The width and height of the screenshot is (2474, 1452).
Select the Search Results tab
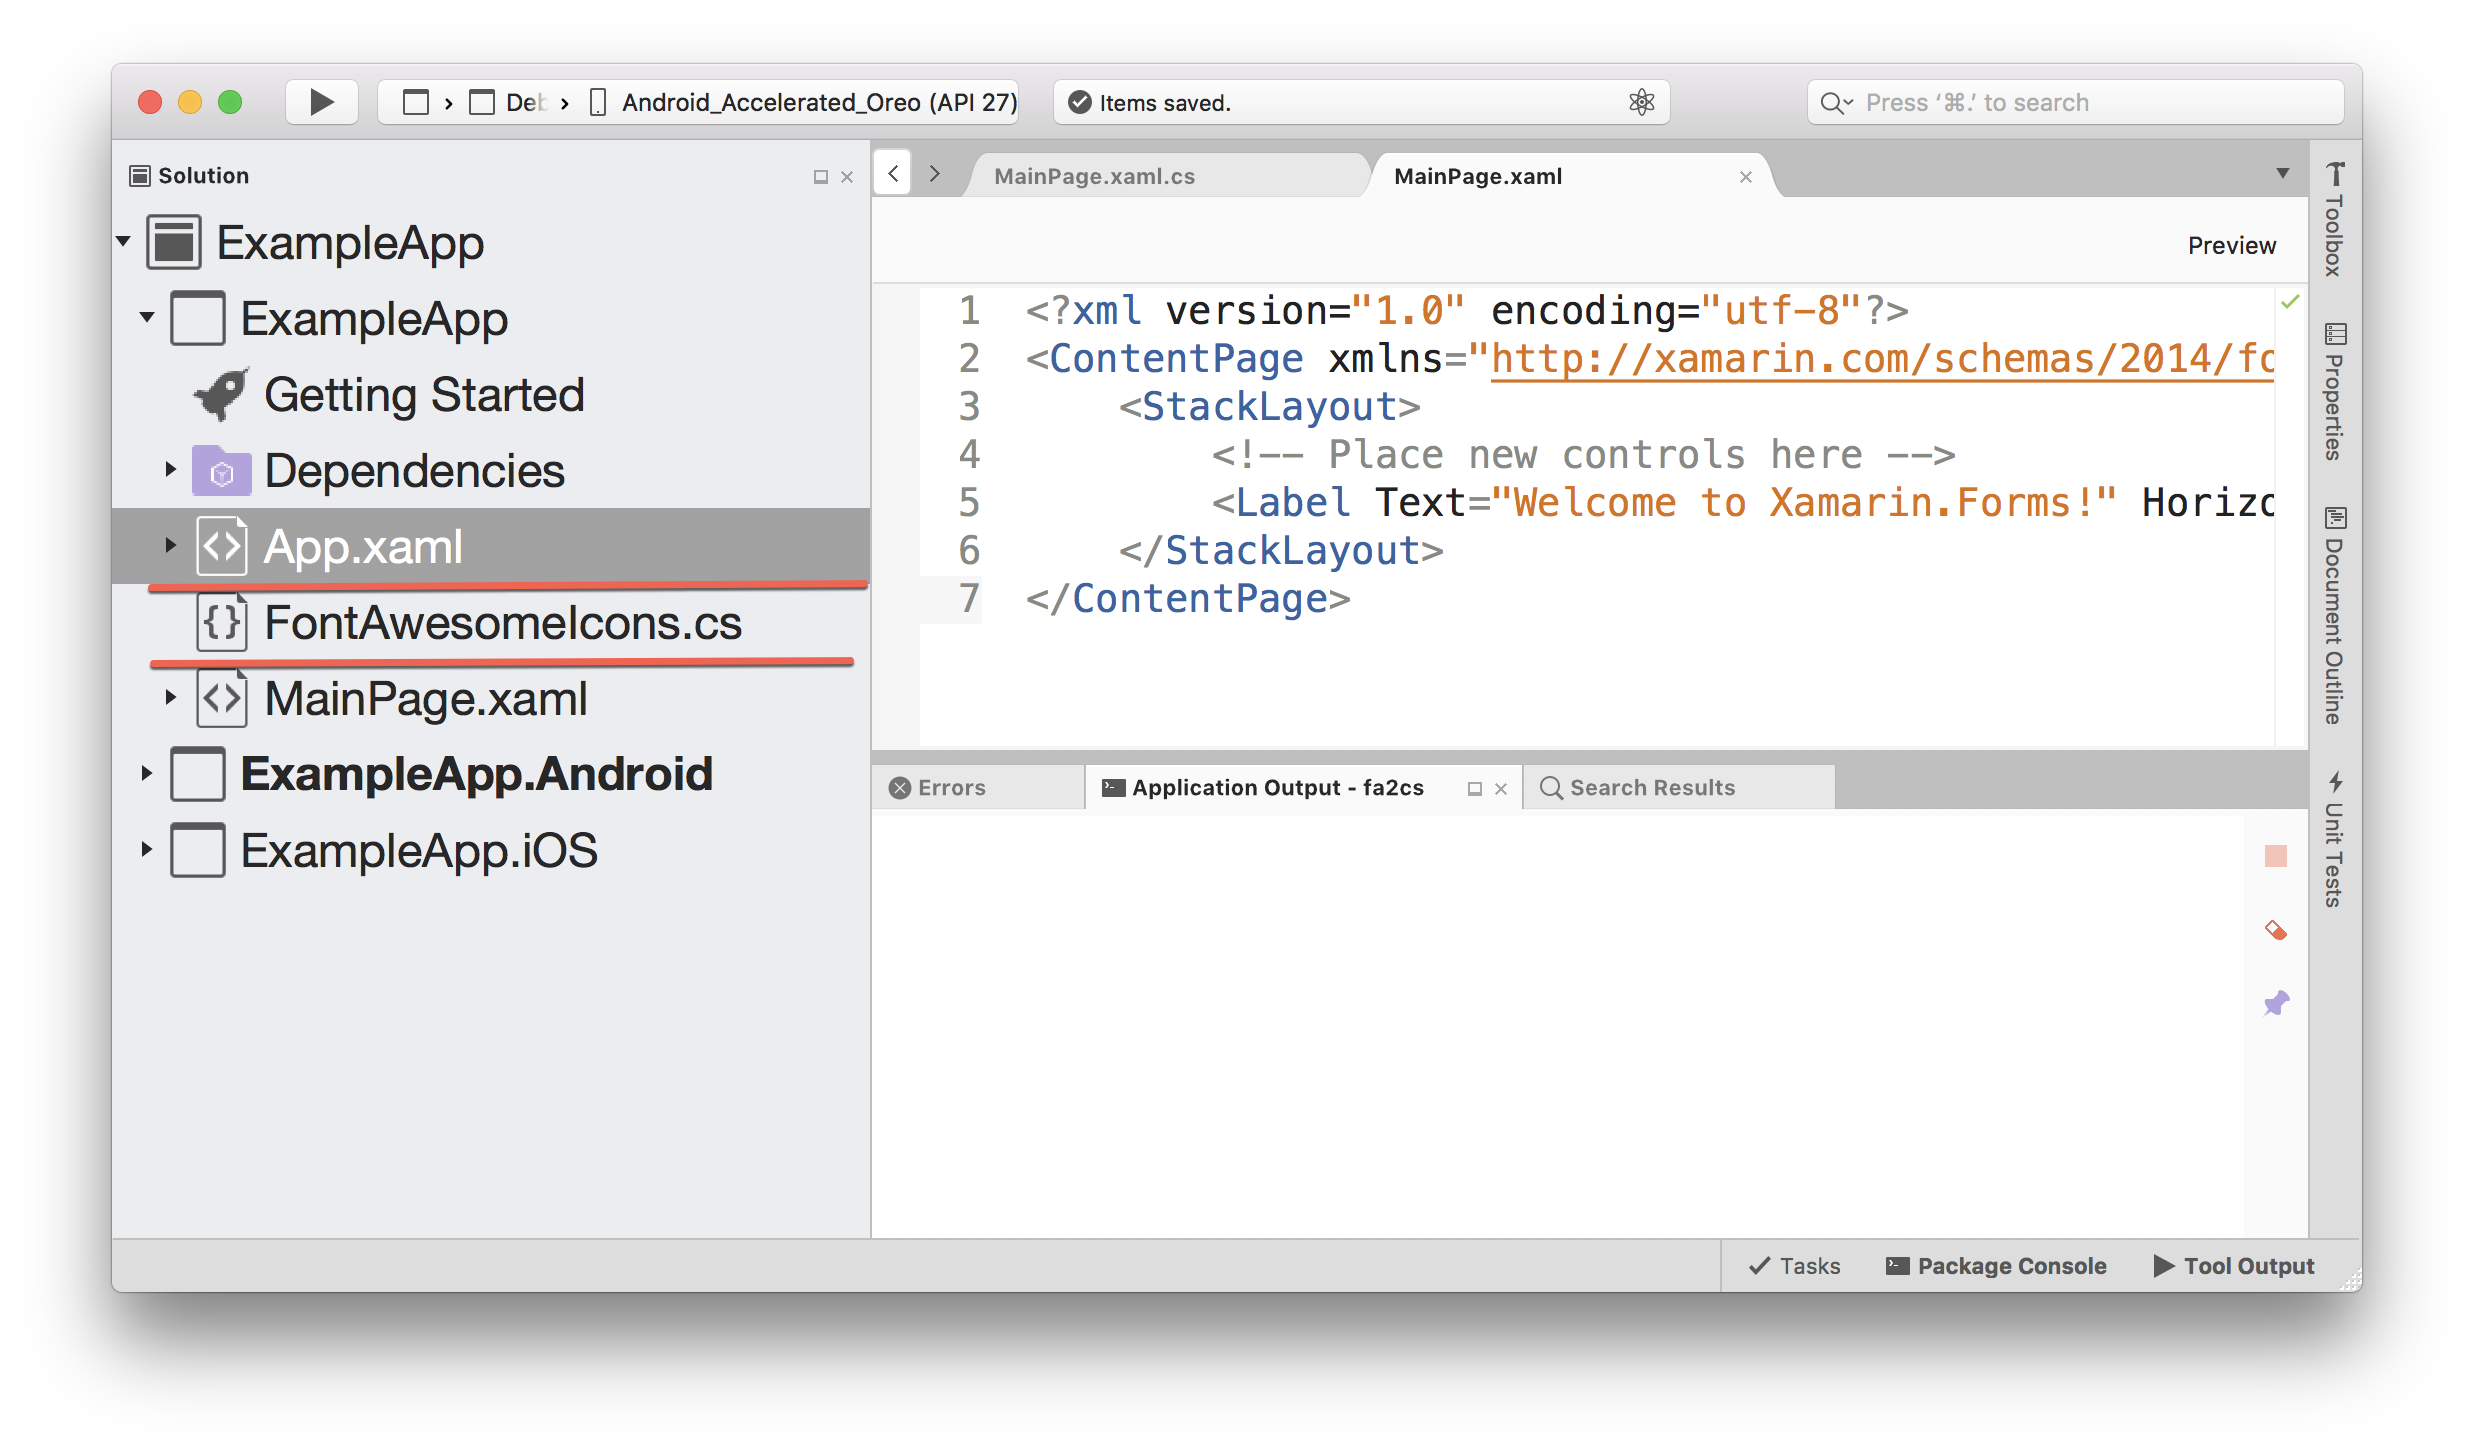(x=1652, y=786)
